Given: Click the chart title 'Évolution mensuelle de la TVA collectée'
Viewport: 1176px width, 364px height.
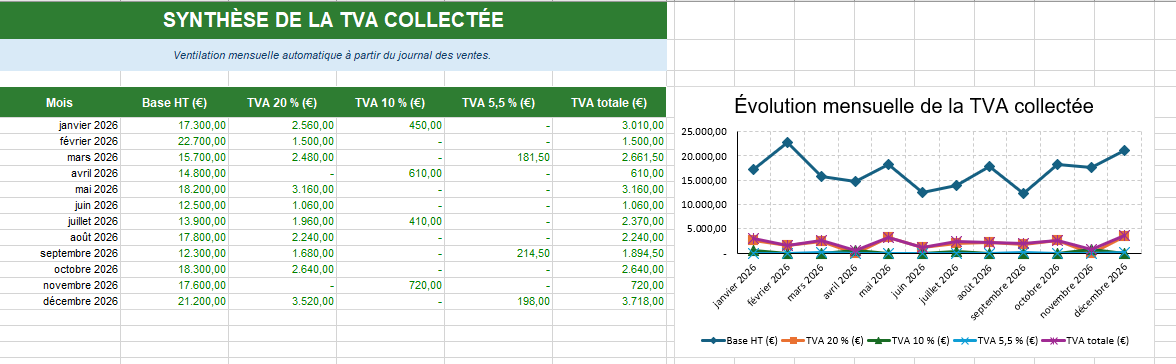Looking at the screenshot, I should [x=913, y=106].
